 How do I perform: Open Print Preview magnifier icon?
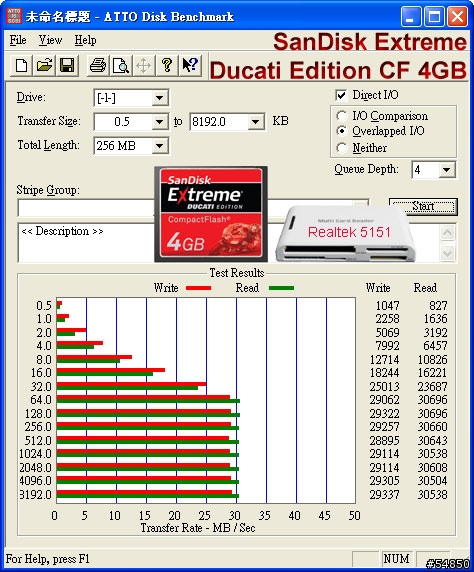click(x=120, y=66)
